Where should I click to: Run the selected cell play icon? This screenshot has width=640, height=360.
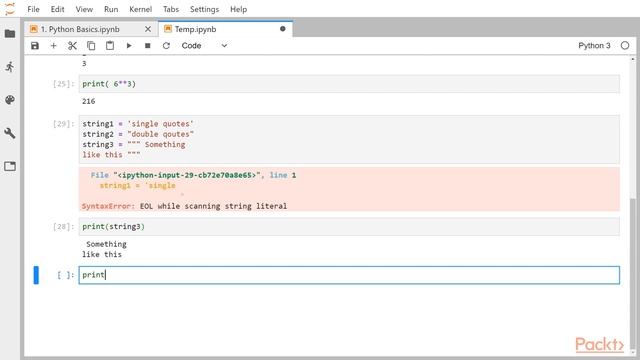pos(129,46)
